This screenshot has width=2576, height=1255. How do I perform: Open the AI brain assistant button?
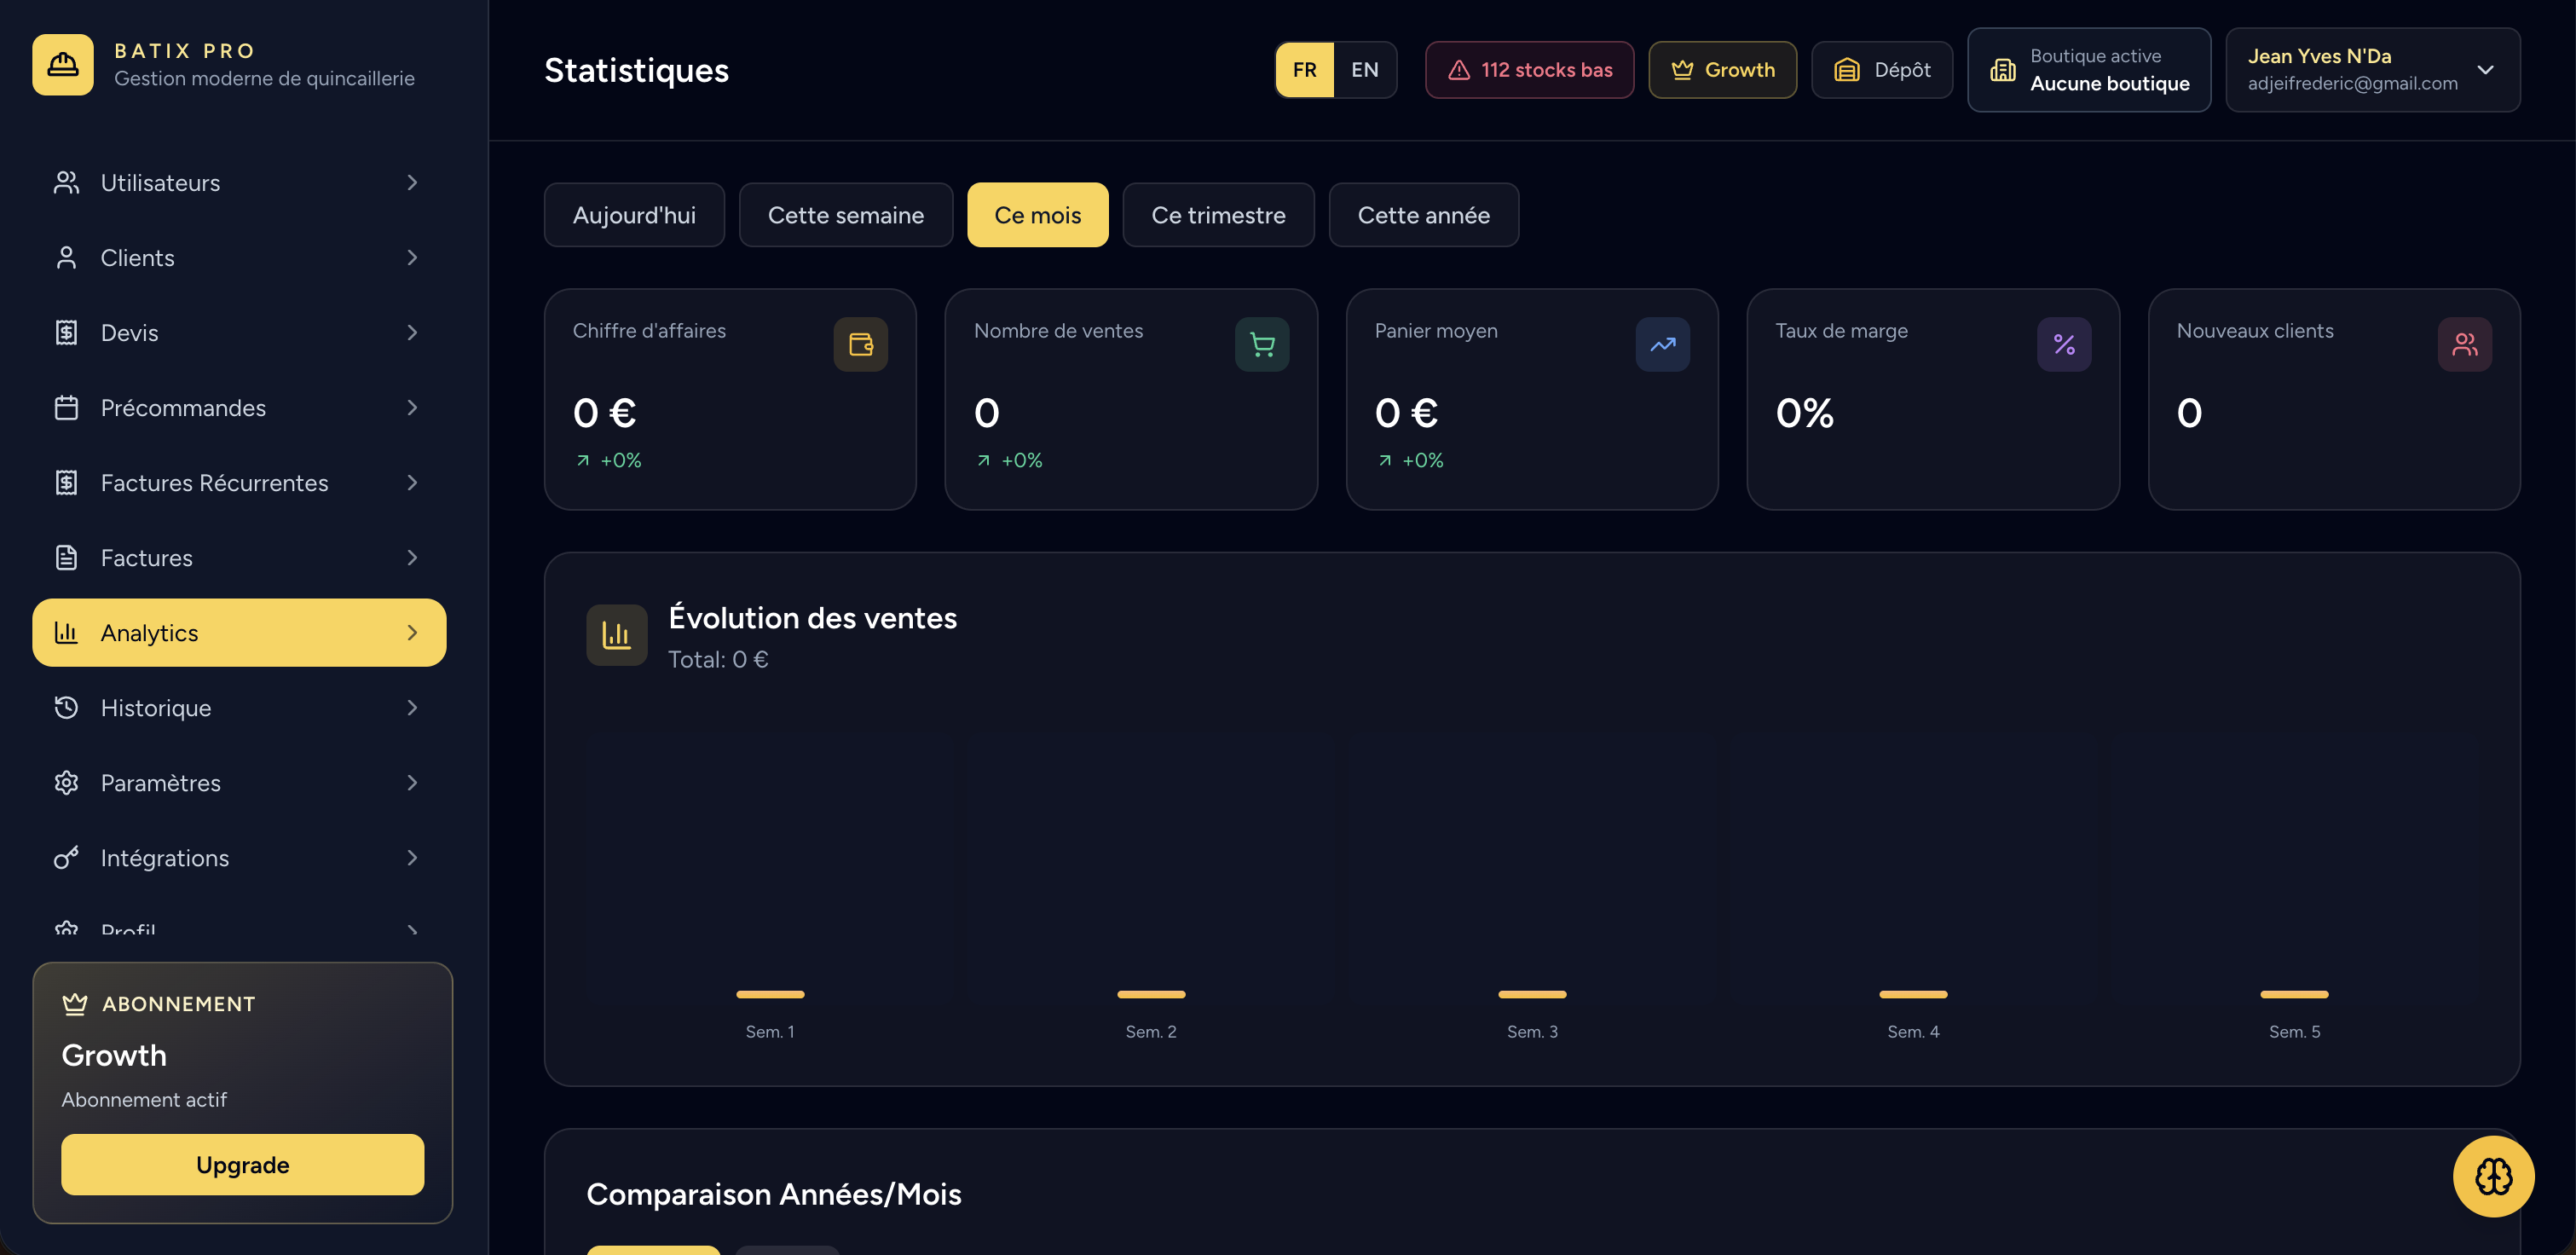[x=2493, y=1176]
